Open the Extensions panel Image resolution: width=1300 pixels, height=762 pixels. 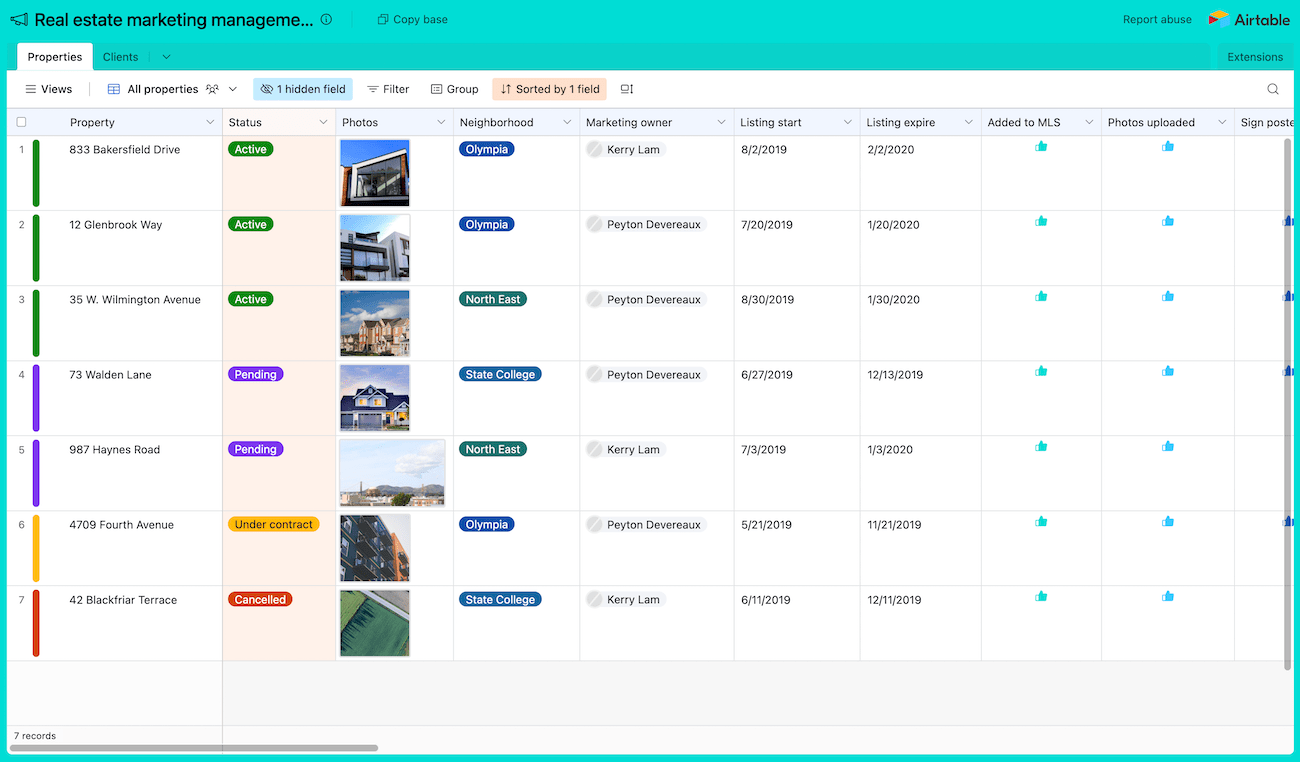coord(1255,57)
